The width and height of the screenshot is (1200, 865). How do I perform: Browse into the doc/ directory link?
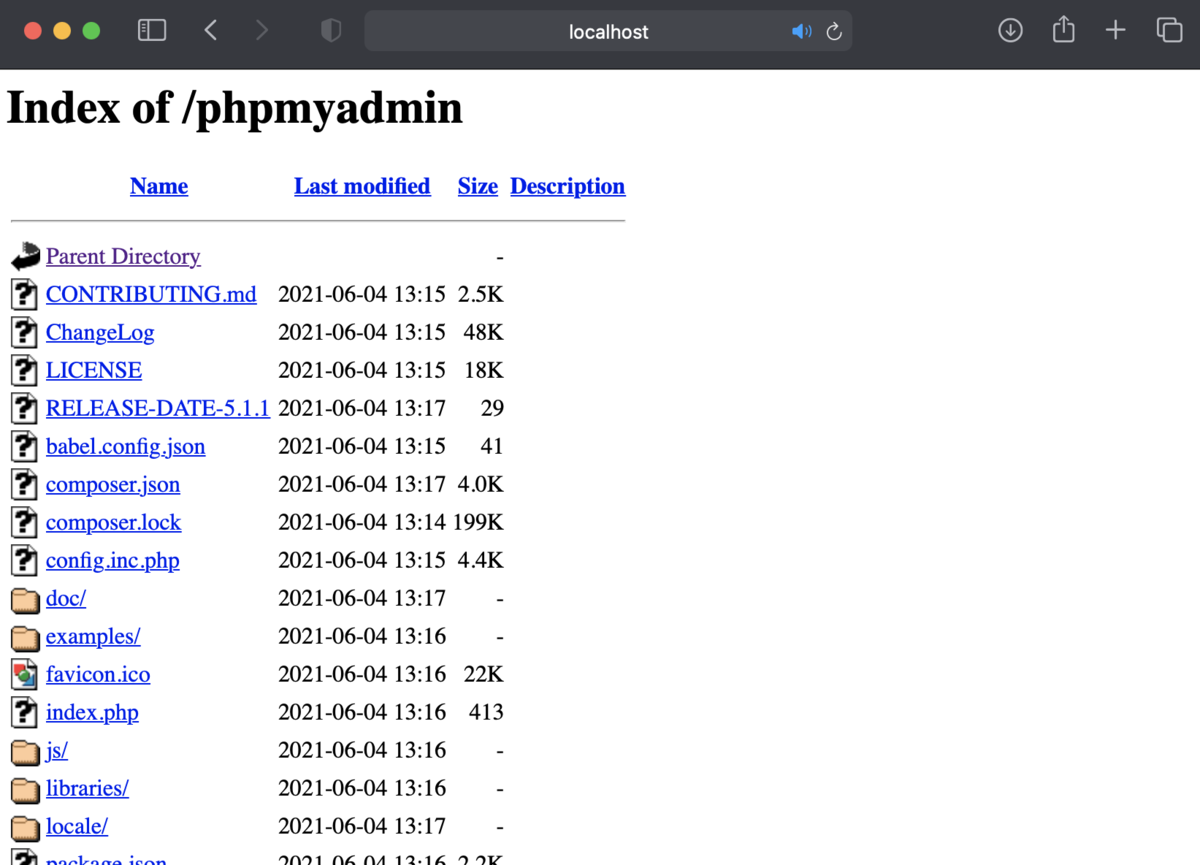pyautogui.click(x=66, y=598)
